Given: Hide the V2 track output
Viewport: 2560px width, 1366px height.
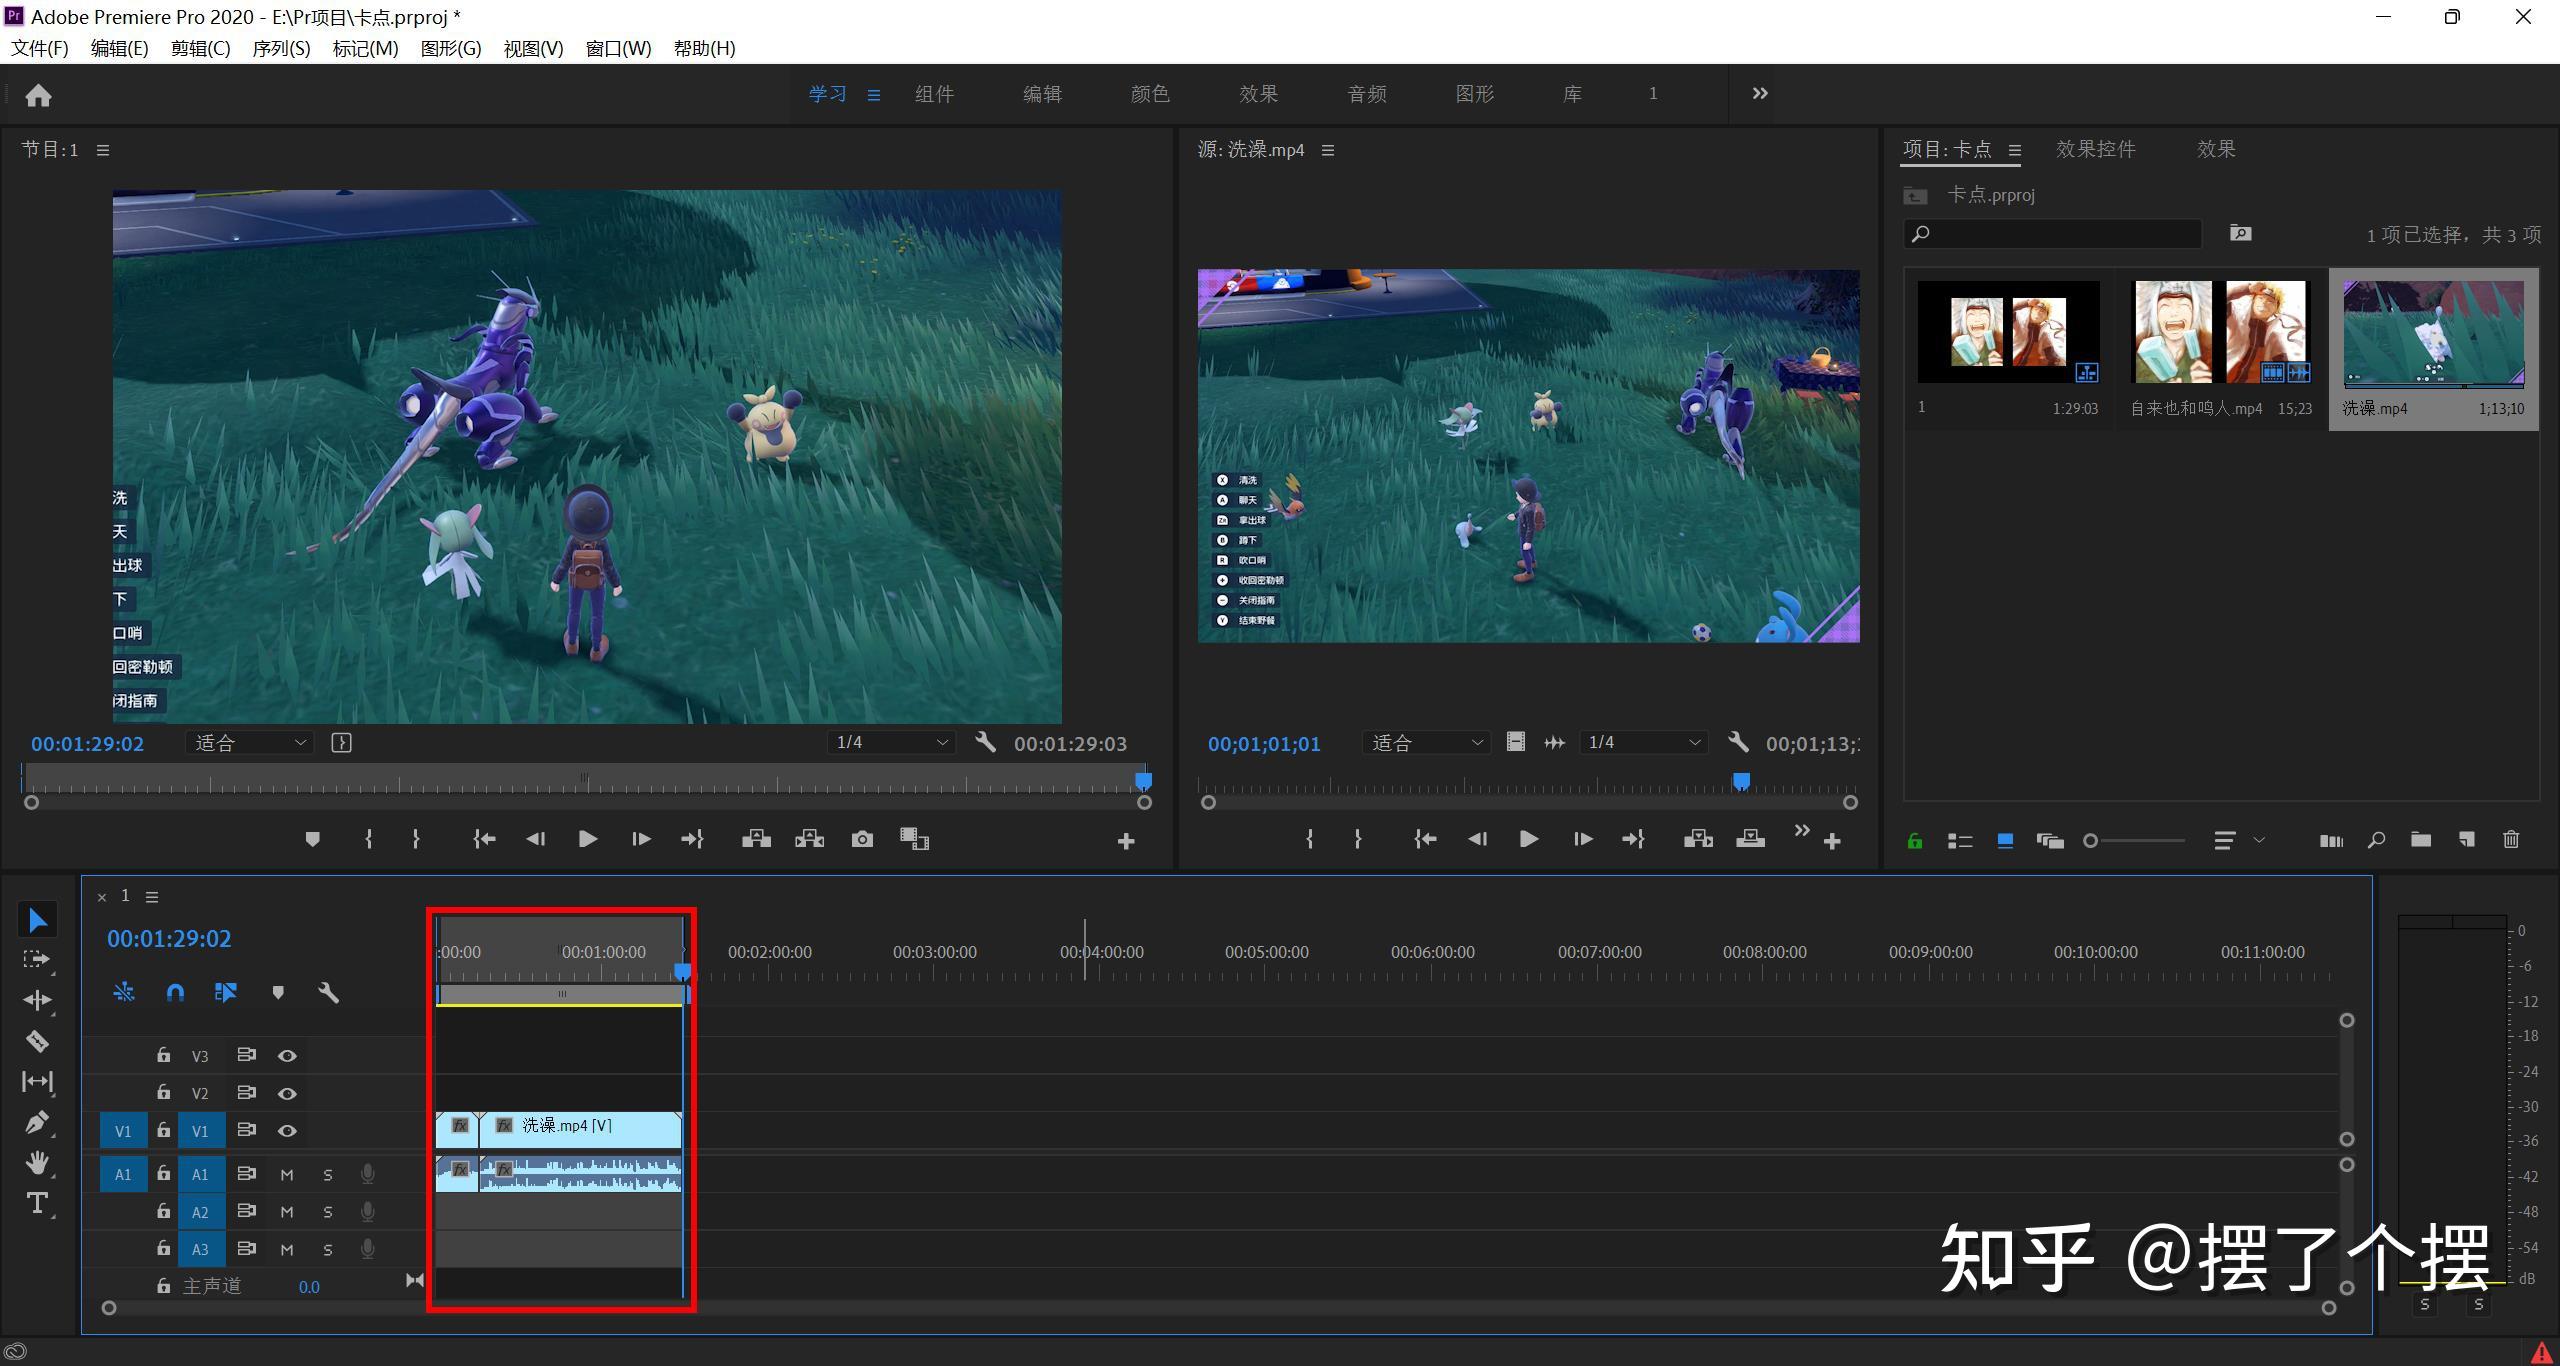Looking at the screenshot, I should pos(287,1093).
